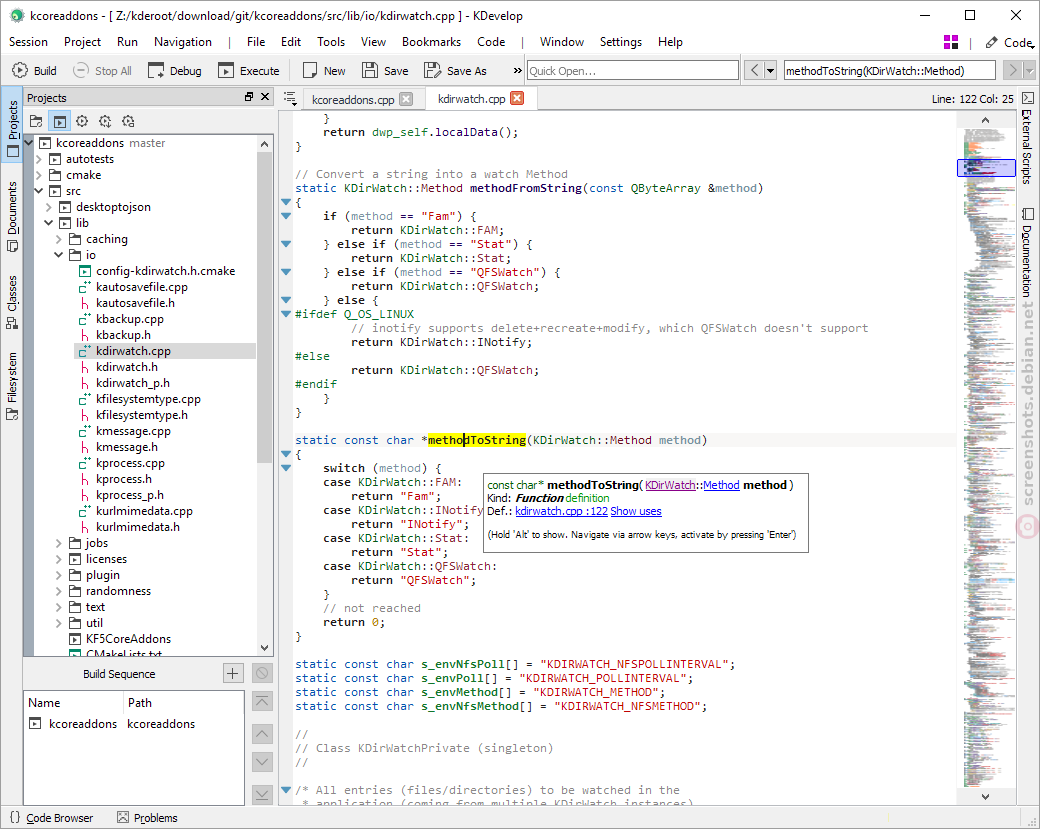Viewport: 1040px width, 829px height.
Task: Go forward with the navigation arrow
Action: (x=1012, y=70)
